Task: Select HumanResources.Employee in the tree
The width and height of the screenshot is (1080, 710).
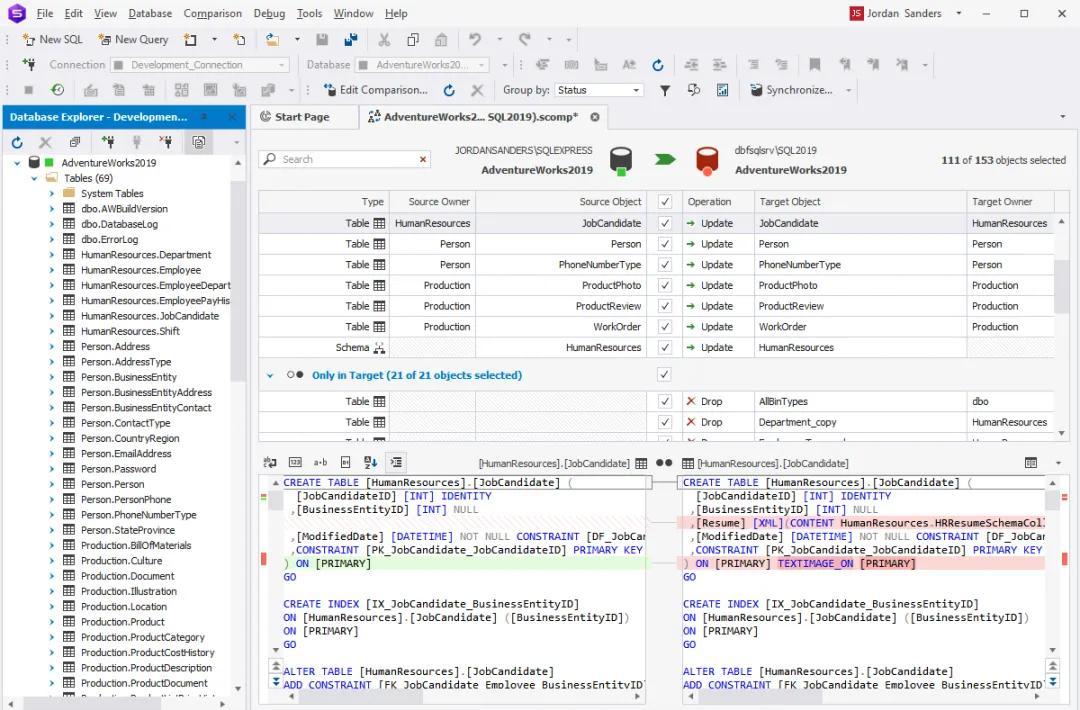Action: [x=141, y=270]
